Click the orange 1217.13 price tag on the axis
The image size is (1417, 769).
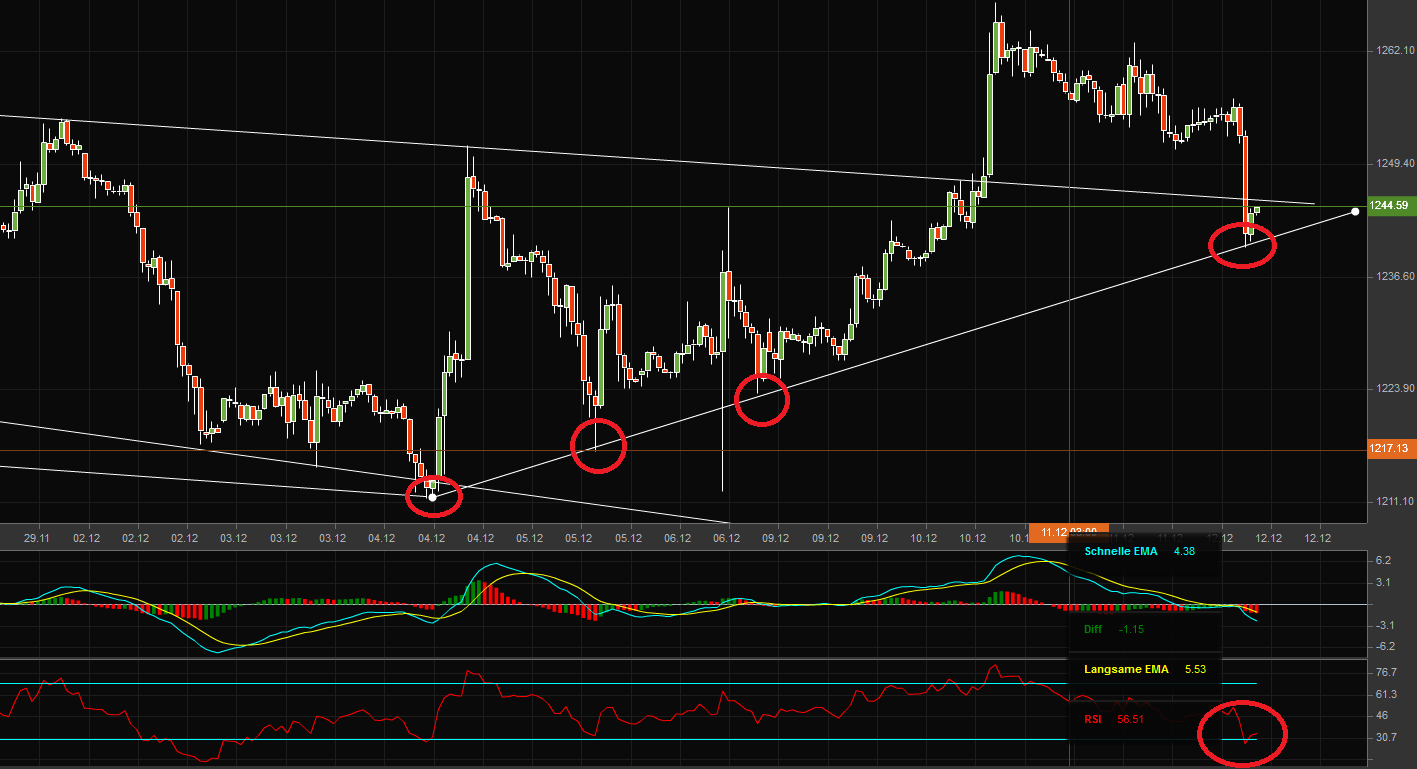pos(1390,449)
